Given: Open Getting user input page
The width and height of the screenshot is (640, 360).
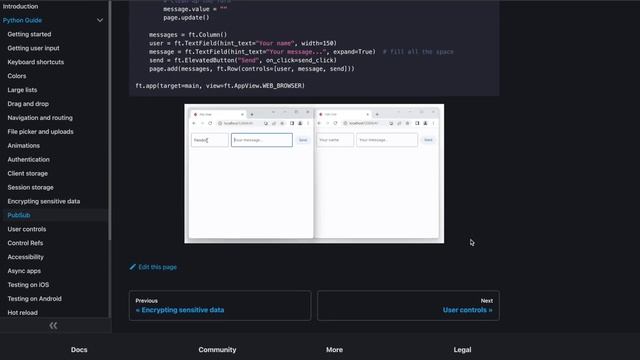Looking at the screenshot, I should coord(33,48).
